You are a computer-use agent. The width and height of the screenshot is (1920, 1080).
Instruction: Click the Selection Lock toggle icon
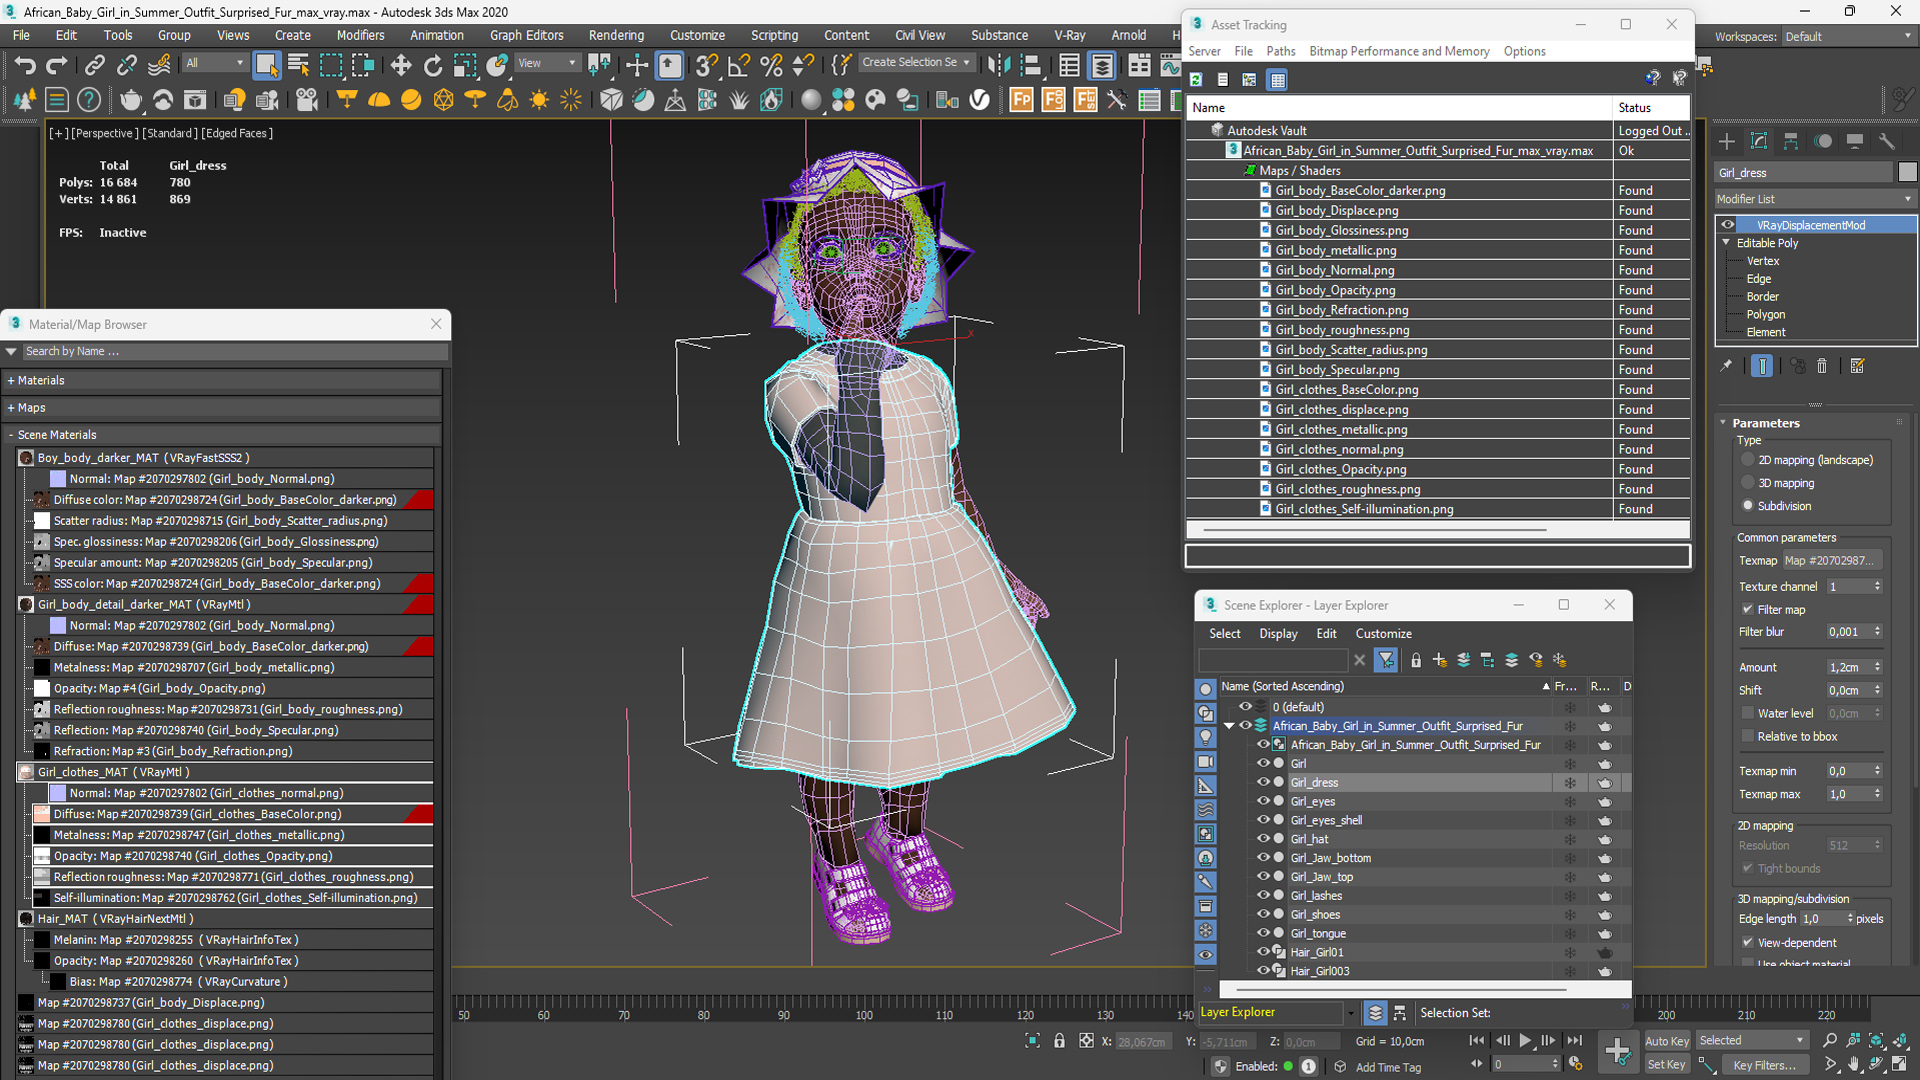[x=1059, y=1041]
